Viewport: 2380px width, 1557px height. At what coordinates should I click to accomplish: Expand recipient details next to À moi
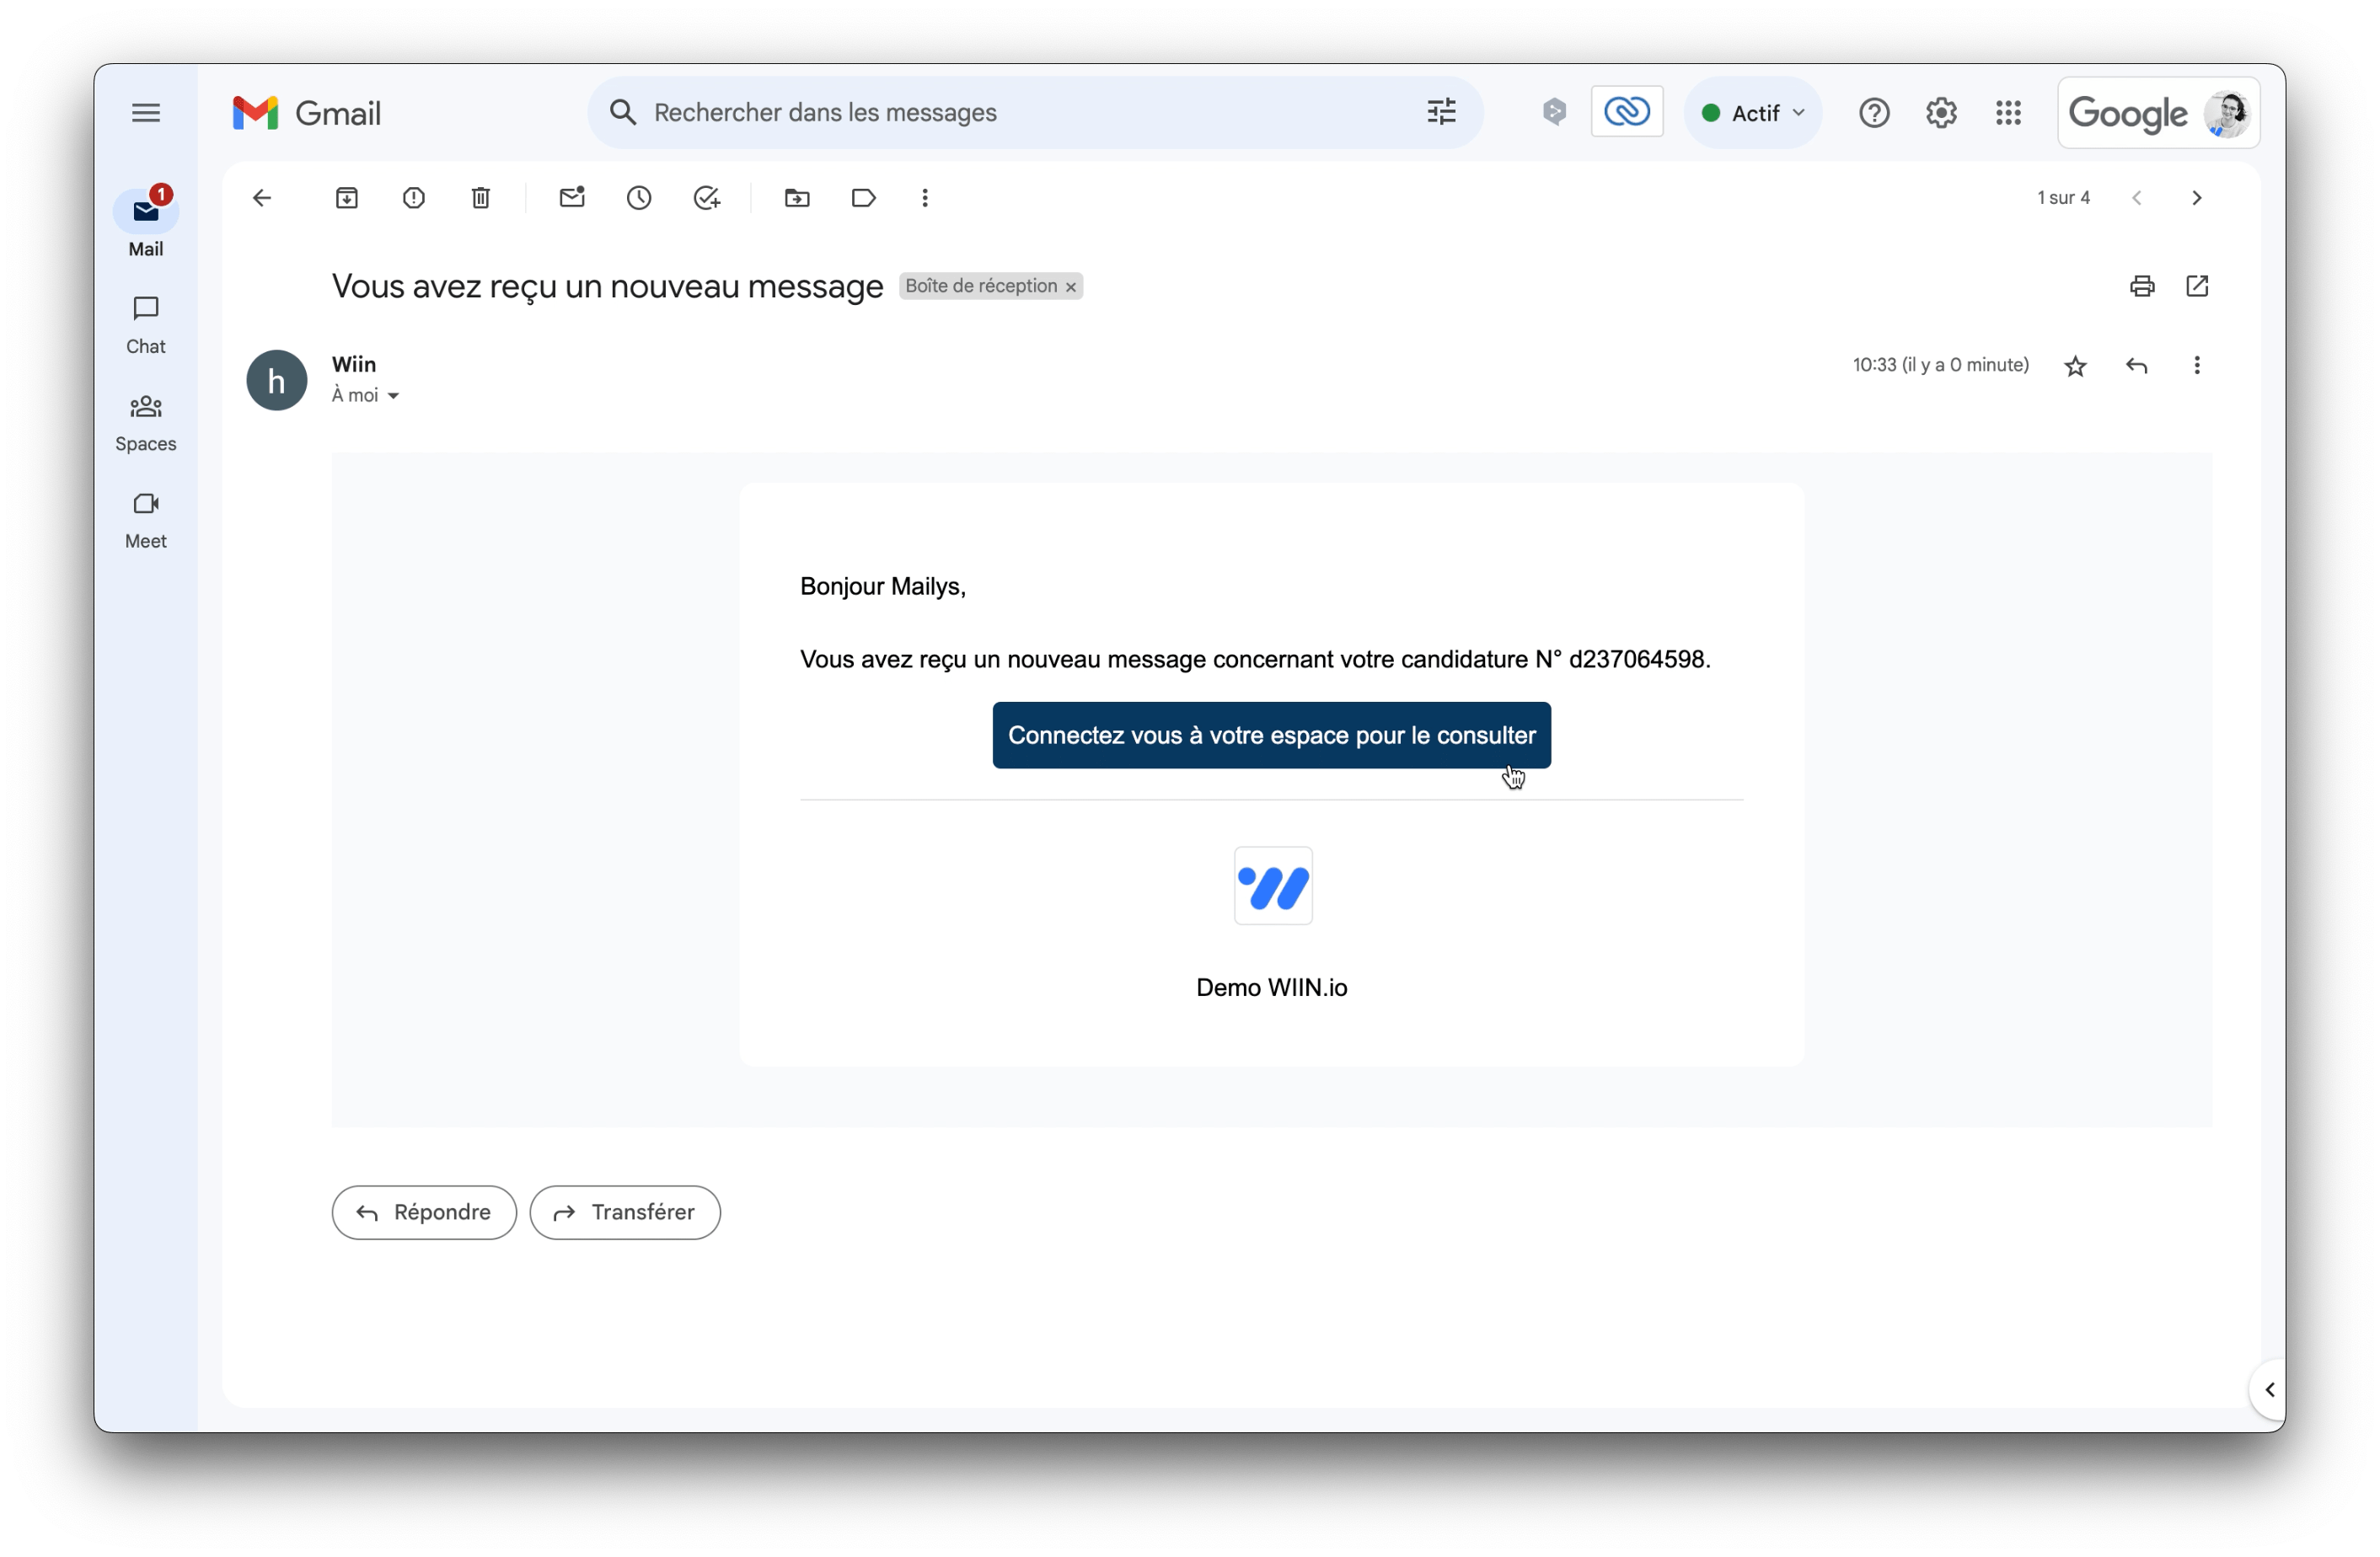(x=393, y=396)
